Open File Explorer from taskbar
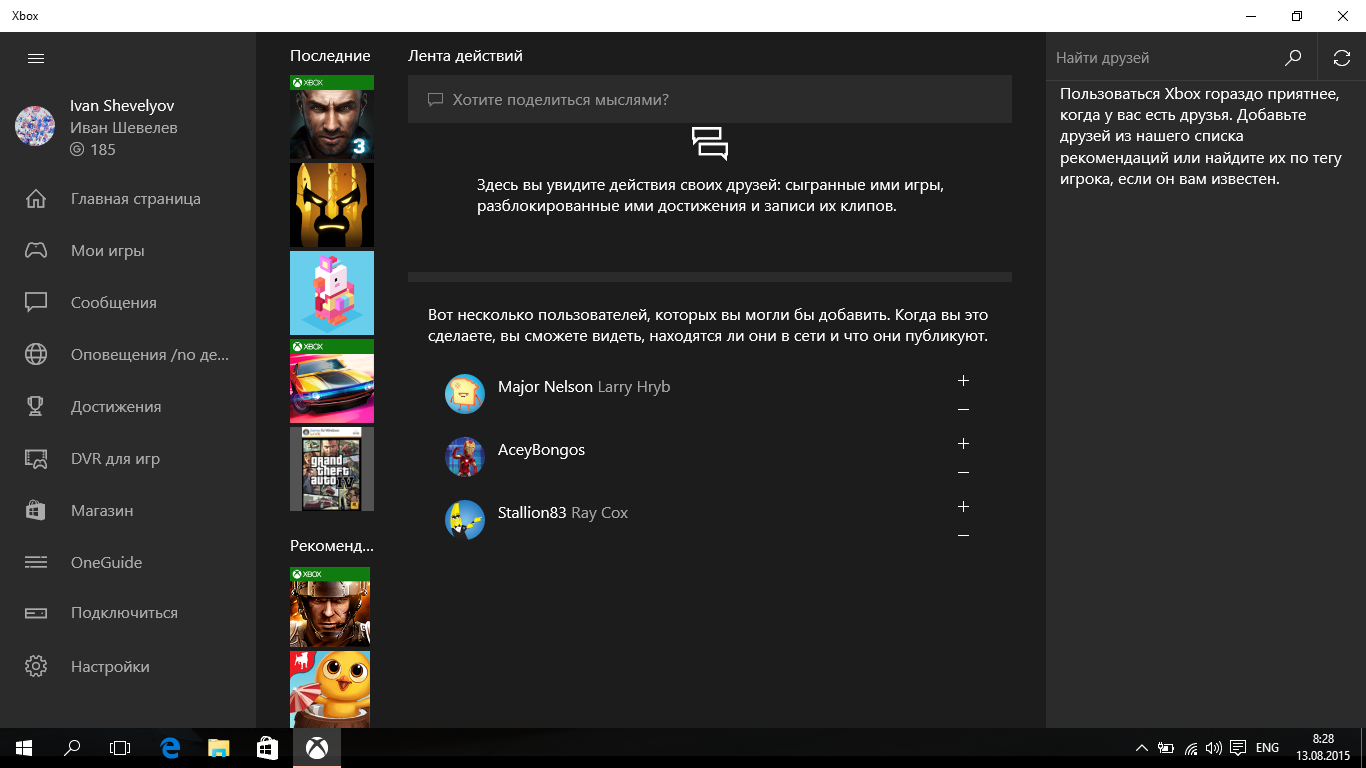The height and width of the screenshot is (768, 1366). [219, 748]
